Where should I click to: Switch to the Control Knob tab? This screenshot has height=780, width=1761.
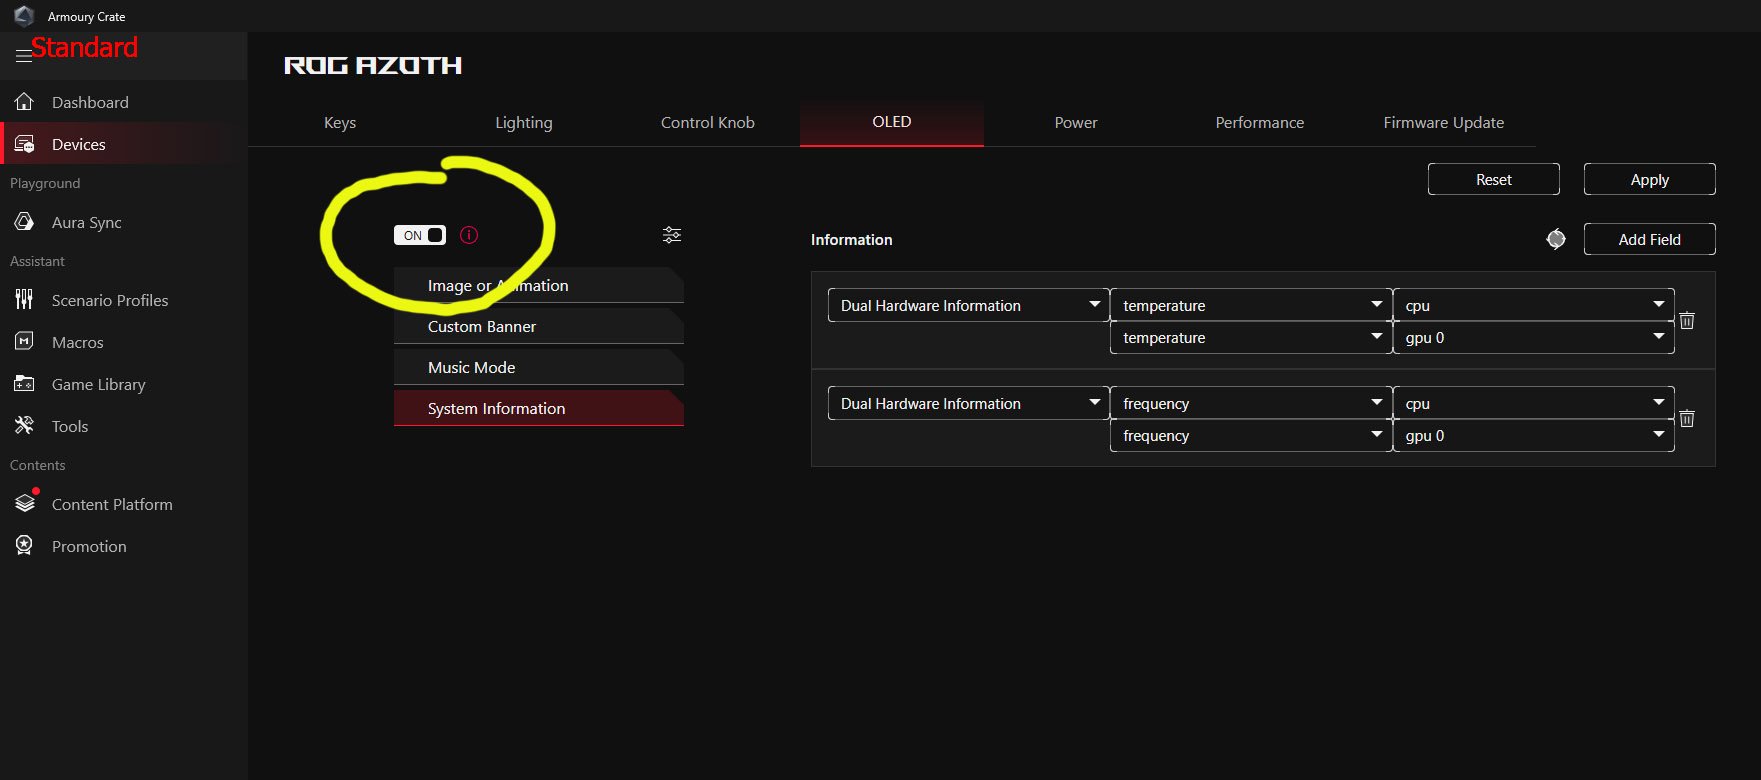pos(708,122)
